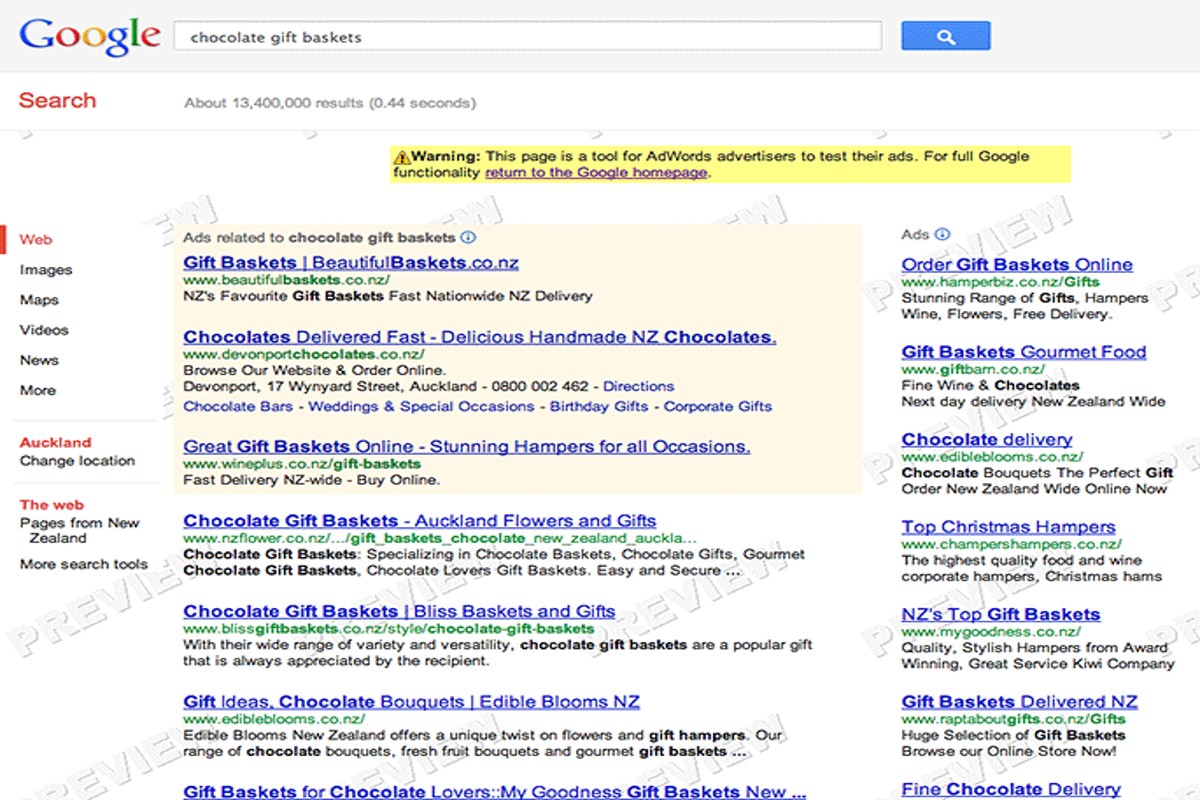The height and width of the screenshot is (800, 1200).
Task: Click the yellow warning triangle icon
Action: tap(402, 157)
